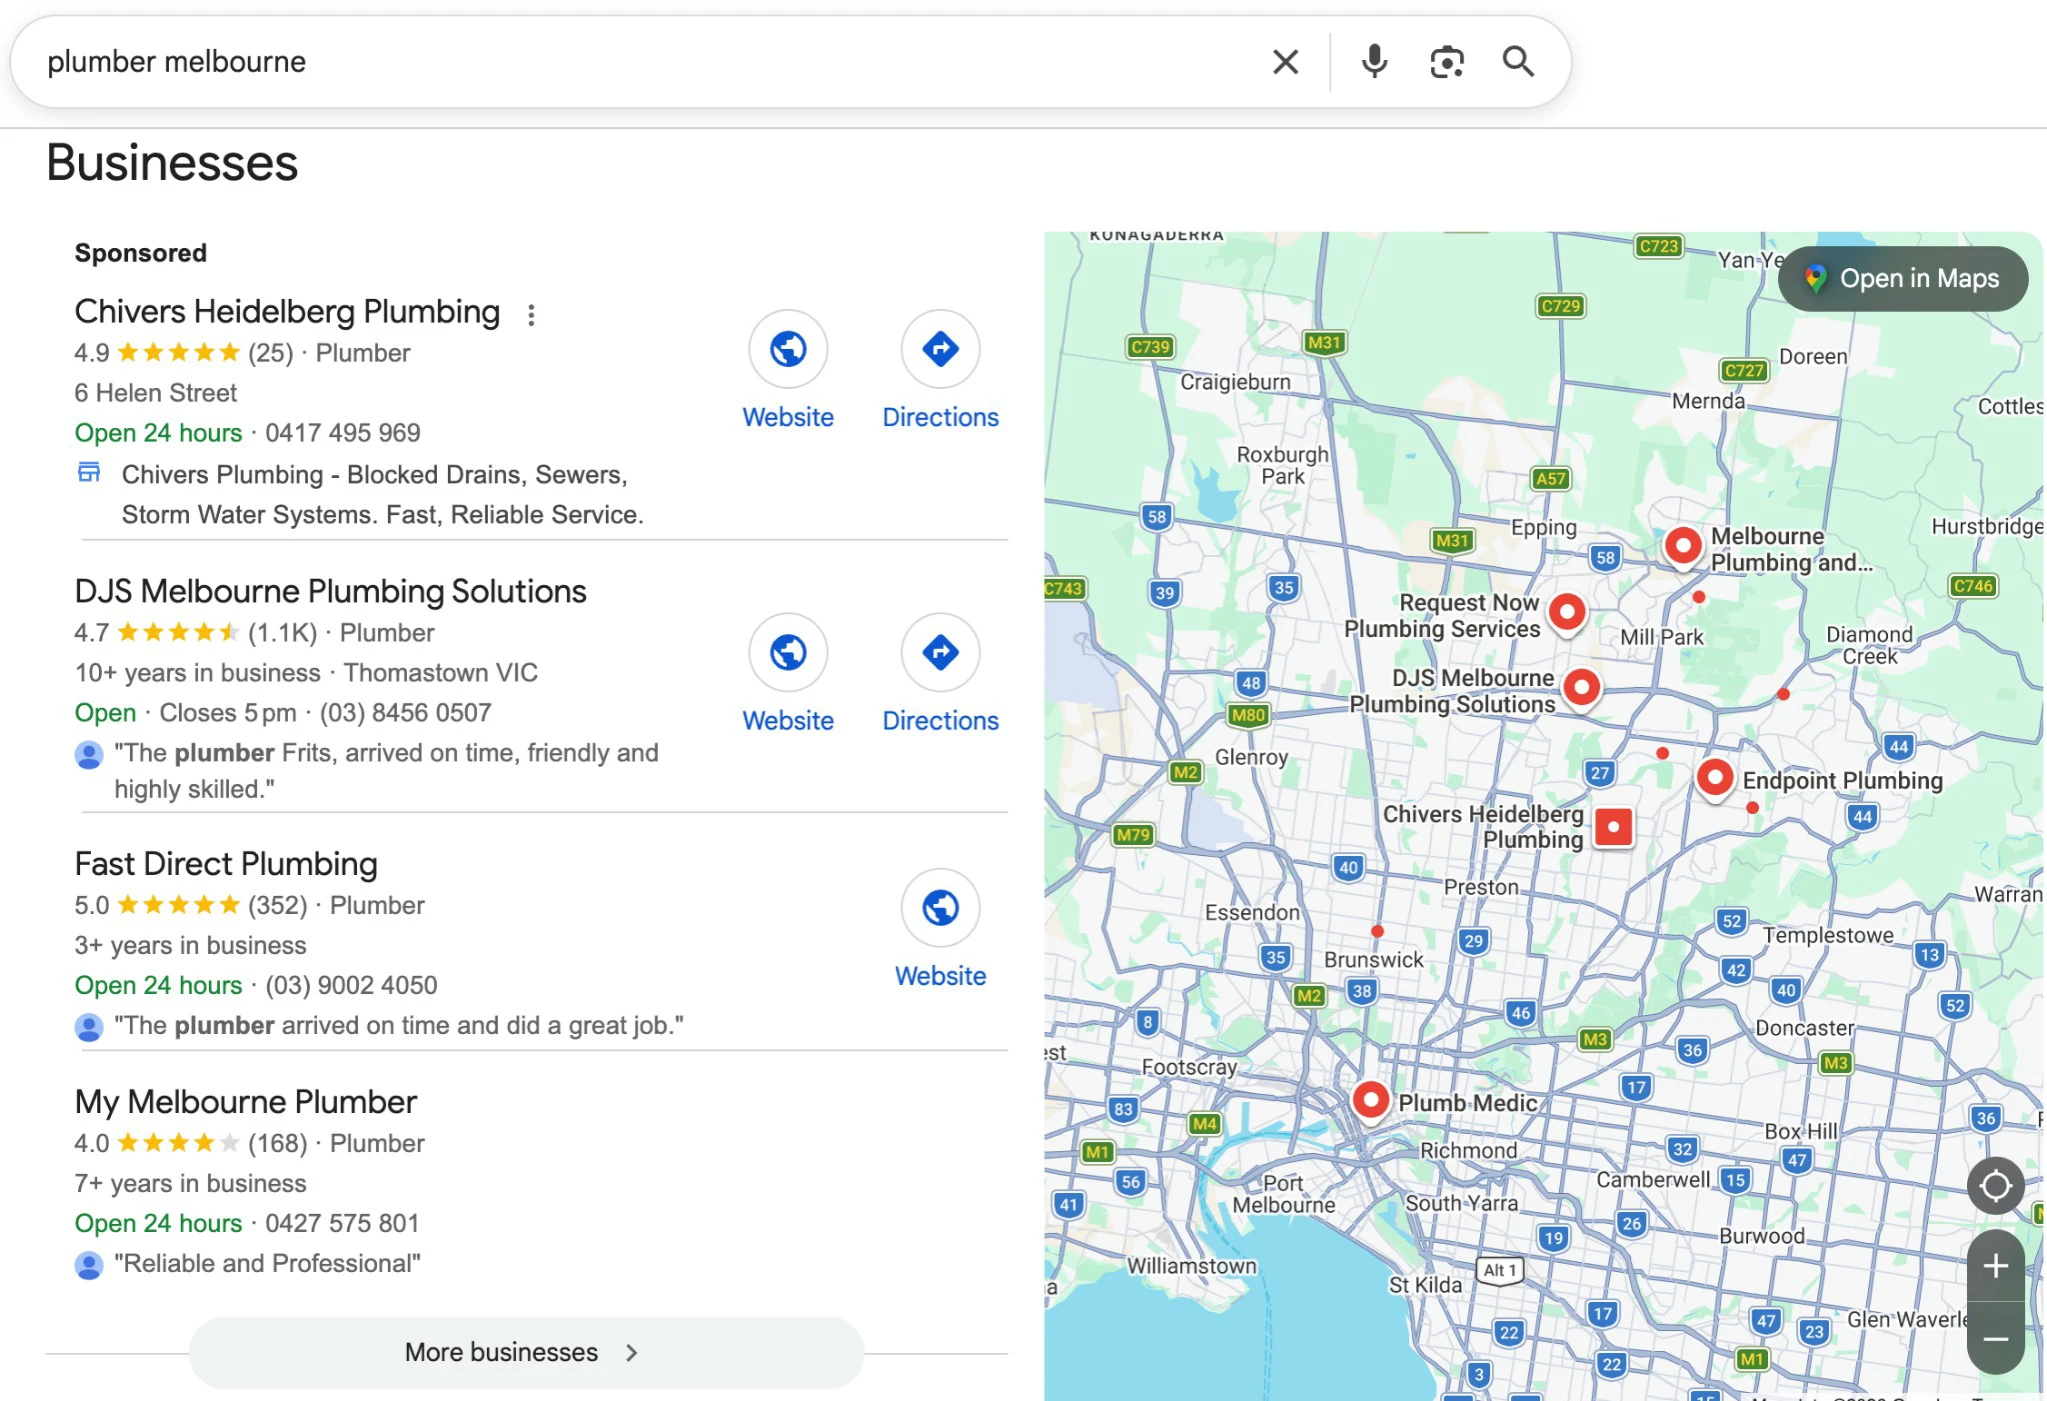Image resolution: width=2047 pixels, height=1401 pixels.
Task: Click Open in Maps button
Action: pos(1902,279)
